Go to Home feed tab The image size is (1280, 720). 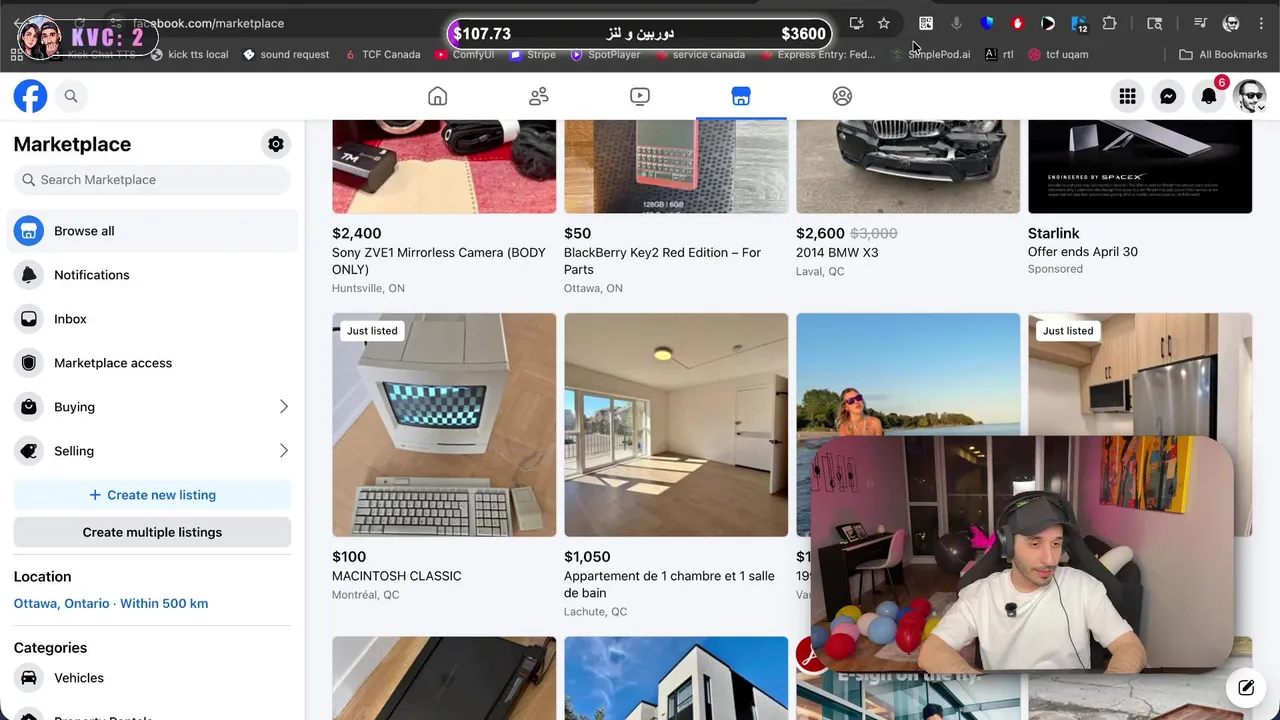pos(437,96)
